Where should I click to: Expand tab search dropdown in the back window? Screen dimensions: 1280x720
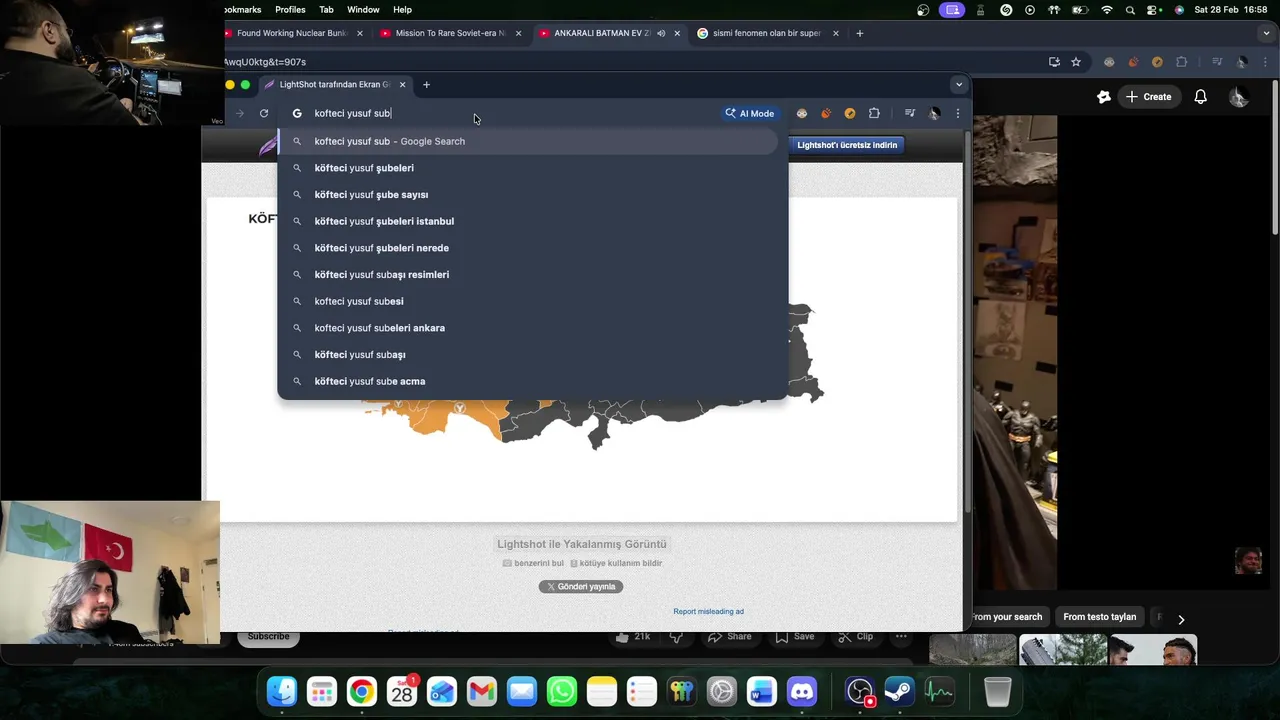pyautogui.click(x=1267, y=33)
